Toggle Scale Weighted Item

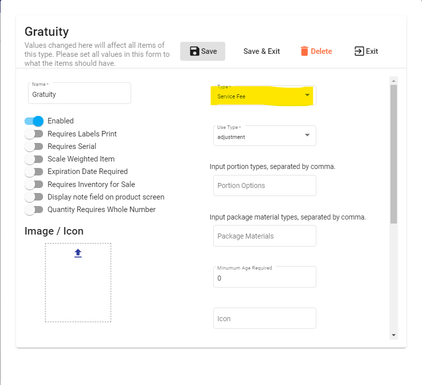(34, 159)
